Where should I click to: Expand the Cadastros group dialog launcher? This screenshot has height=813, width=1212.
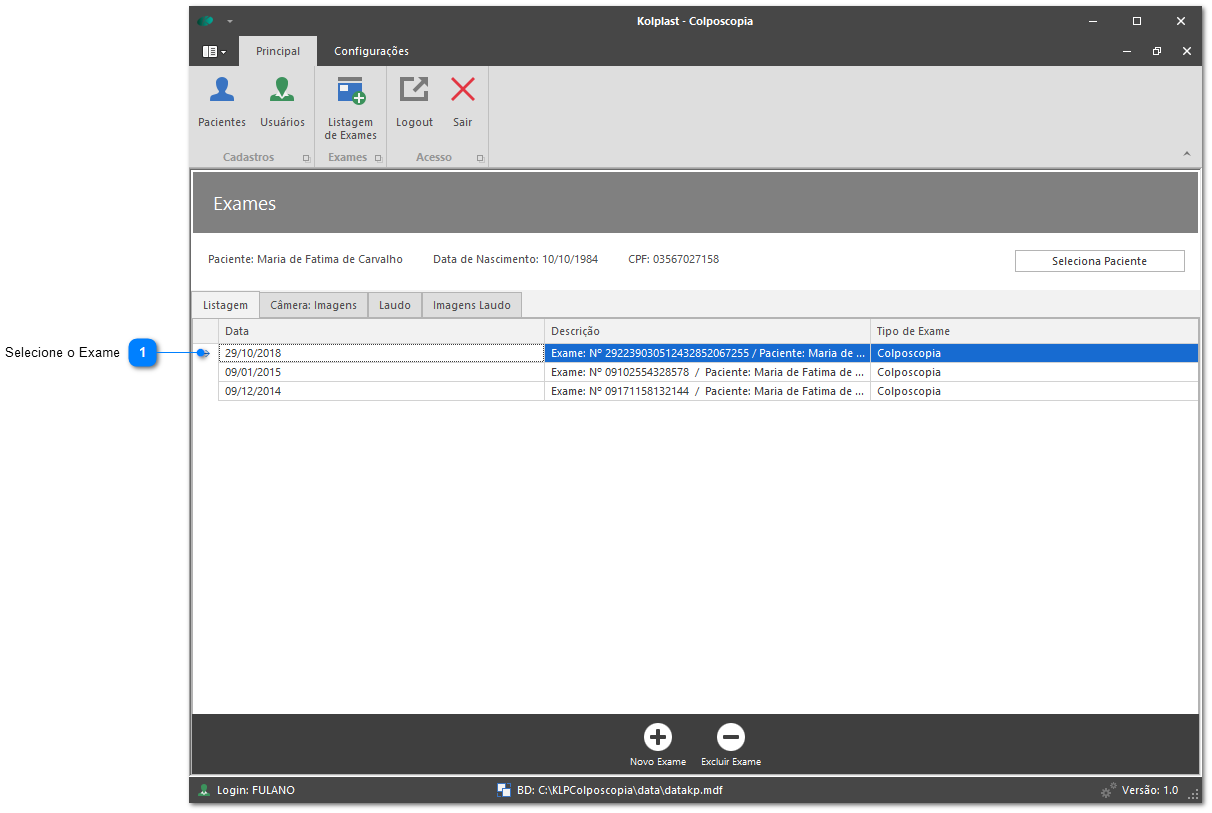click(306, 158)
